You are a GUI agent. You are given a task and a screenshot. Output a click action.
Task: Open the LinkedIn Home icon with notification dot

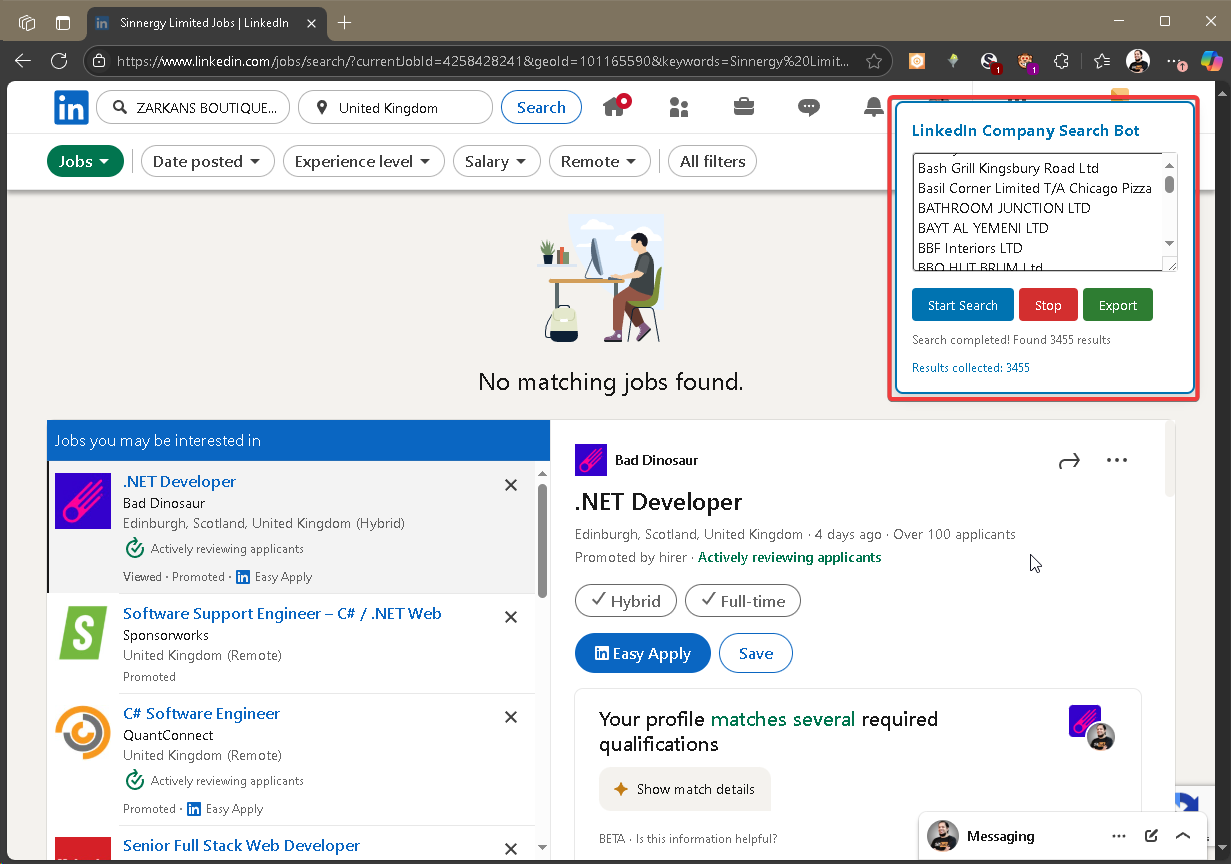pyautogui.click(x=616, y=106)
